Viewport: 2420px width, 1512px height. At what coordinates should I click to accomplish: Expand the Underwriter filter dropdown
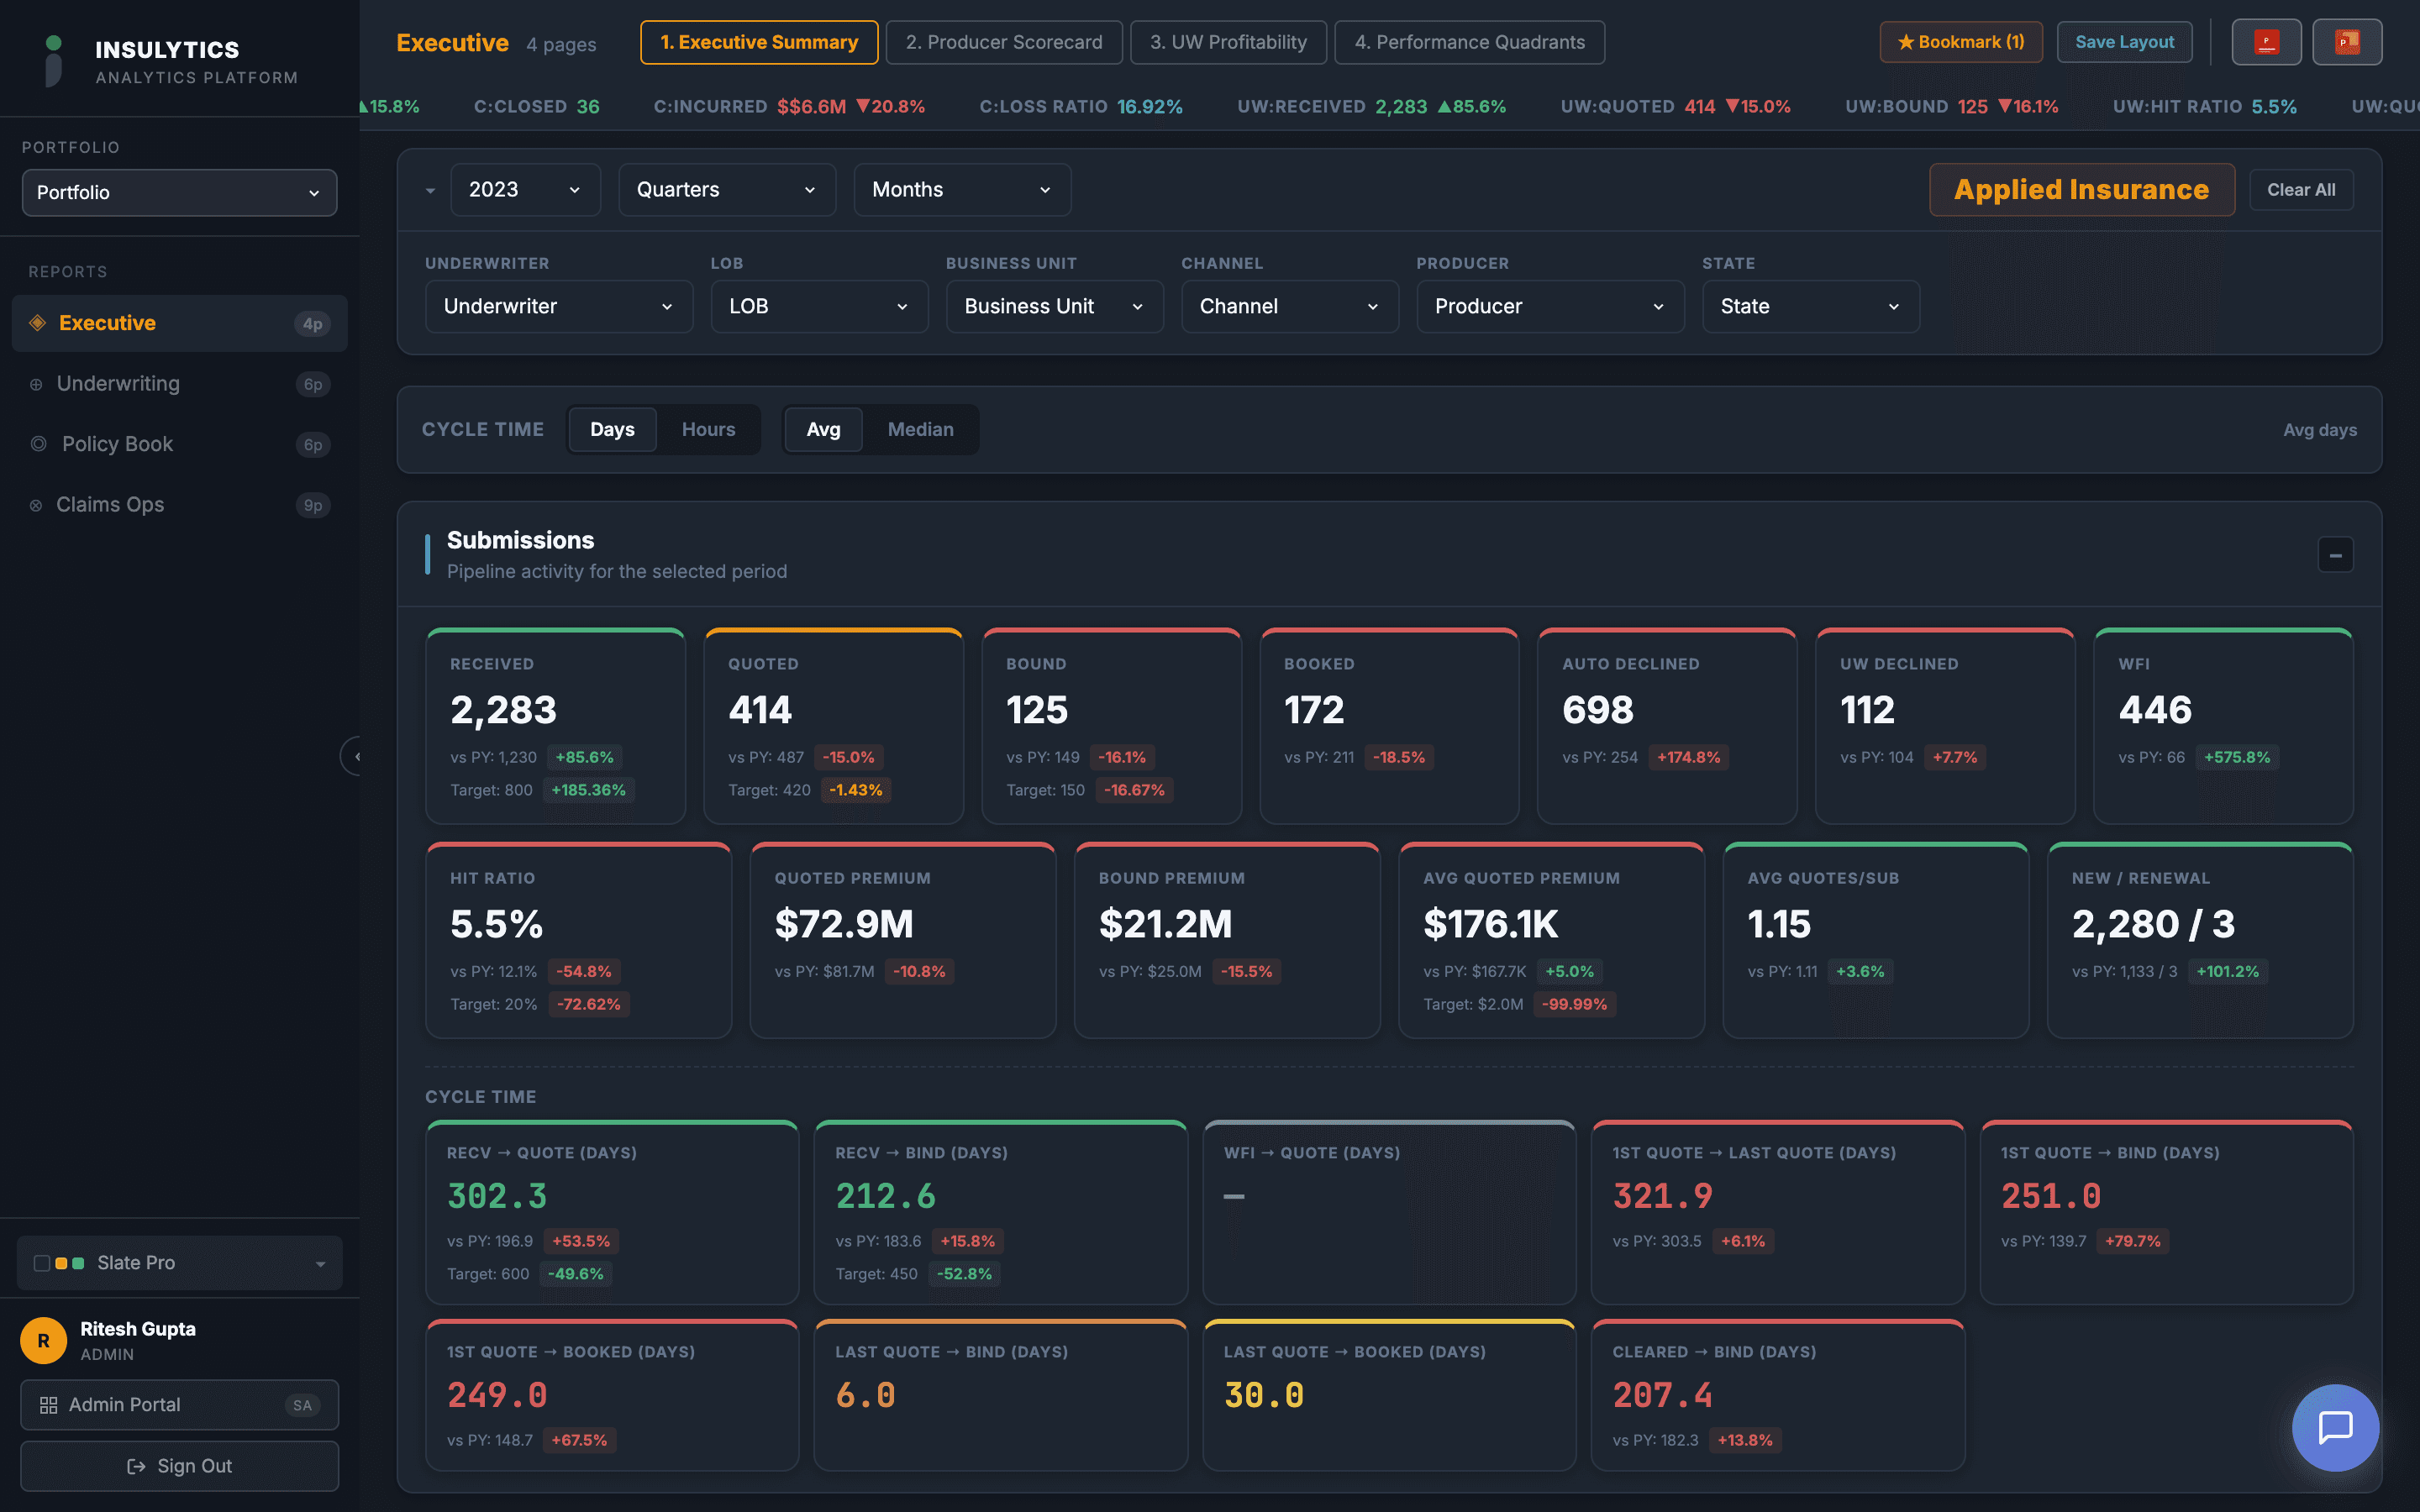559,306
